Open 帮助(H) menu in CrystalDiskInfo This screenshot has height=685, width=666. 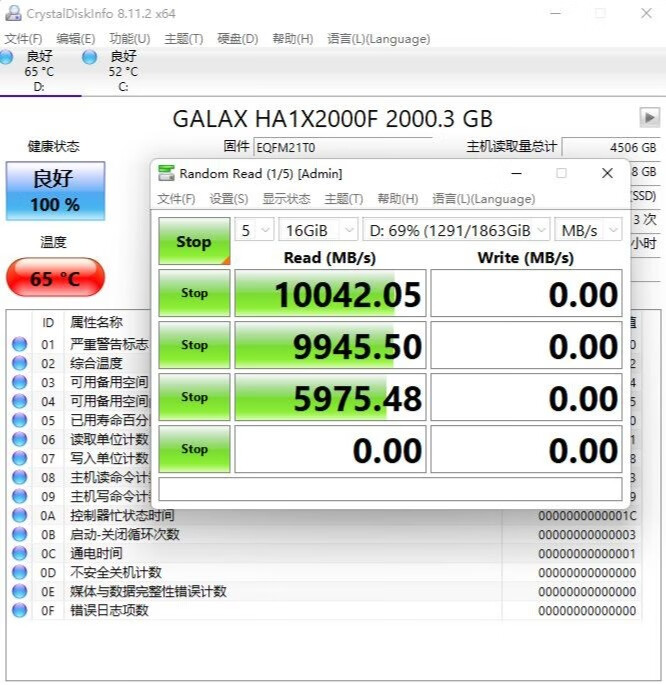pos(293,39)
